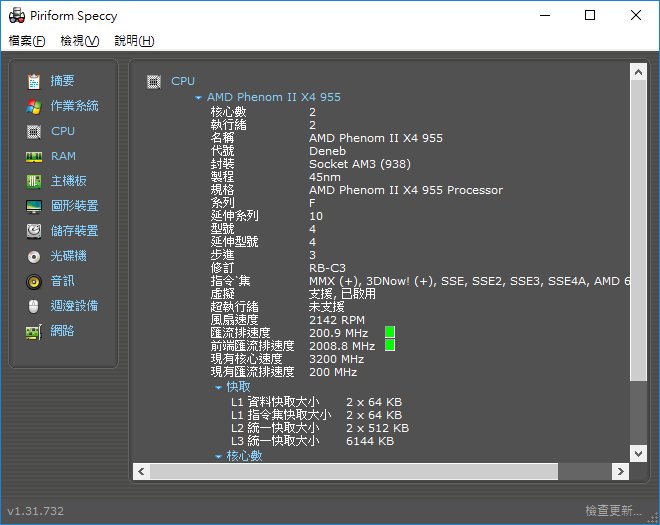The image size is (660, 525).
Task: Click the 週邊設備 mouse icon
Action: pos(34,306)
